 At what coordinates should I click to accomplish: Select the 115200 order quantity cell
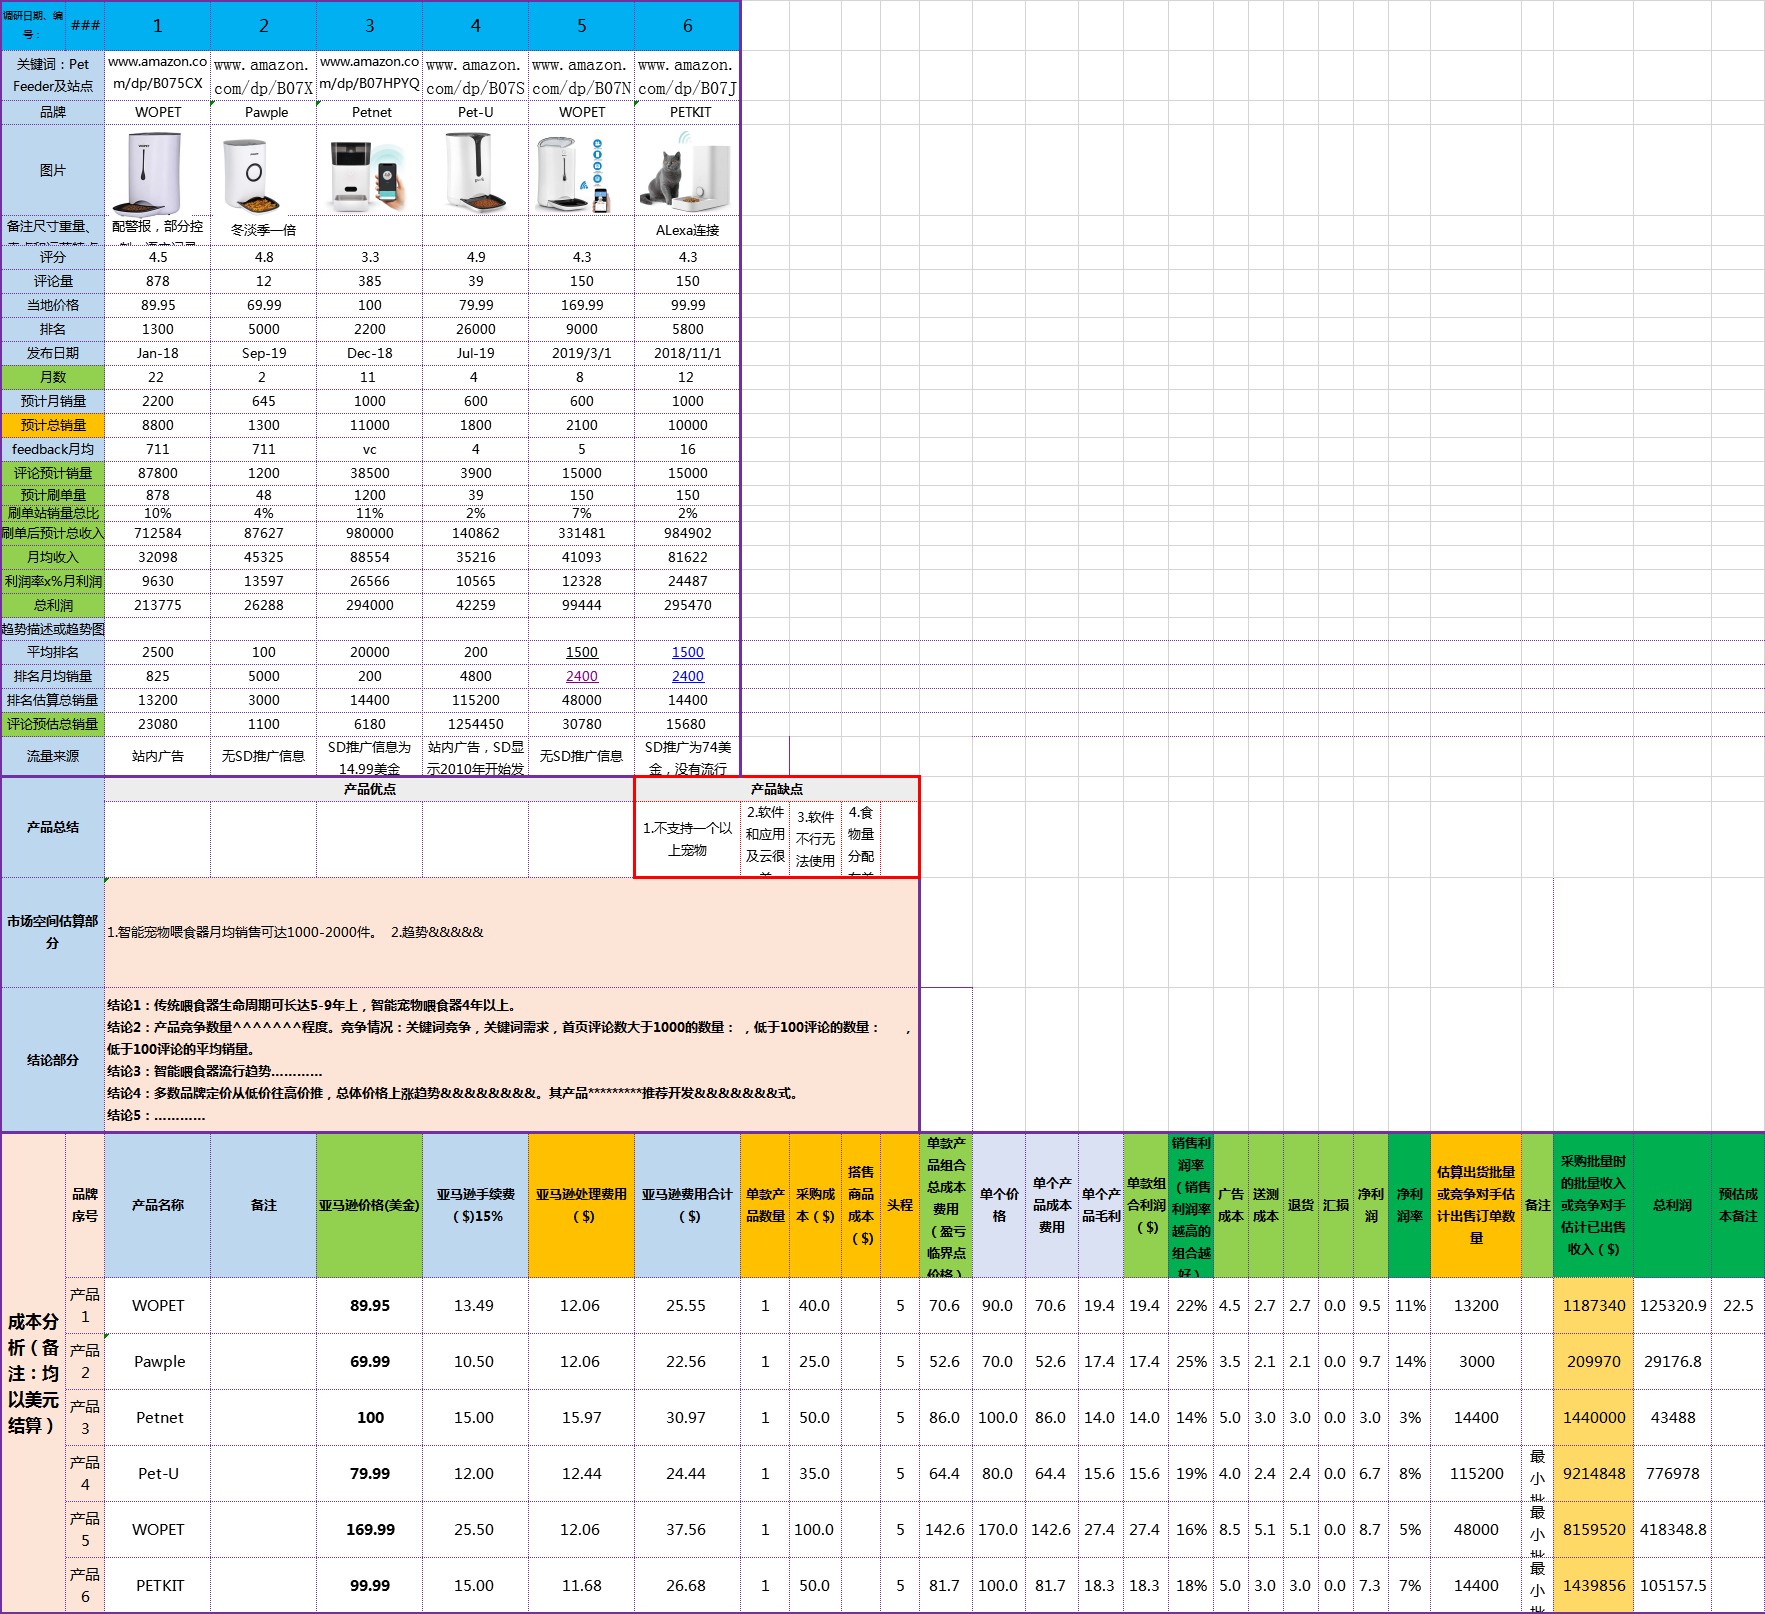(x=1476, y=1474)
